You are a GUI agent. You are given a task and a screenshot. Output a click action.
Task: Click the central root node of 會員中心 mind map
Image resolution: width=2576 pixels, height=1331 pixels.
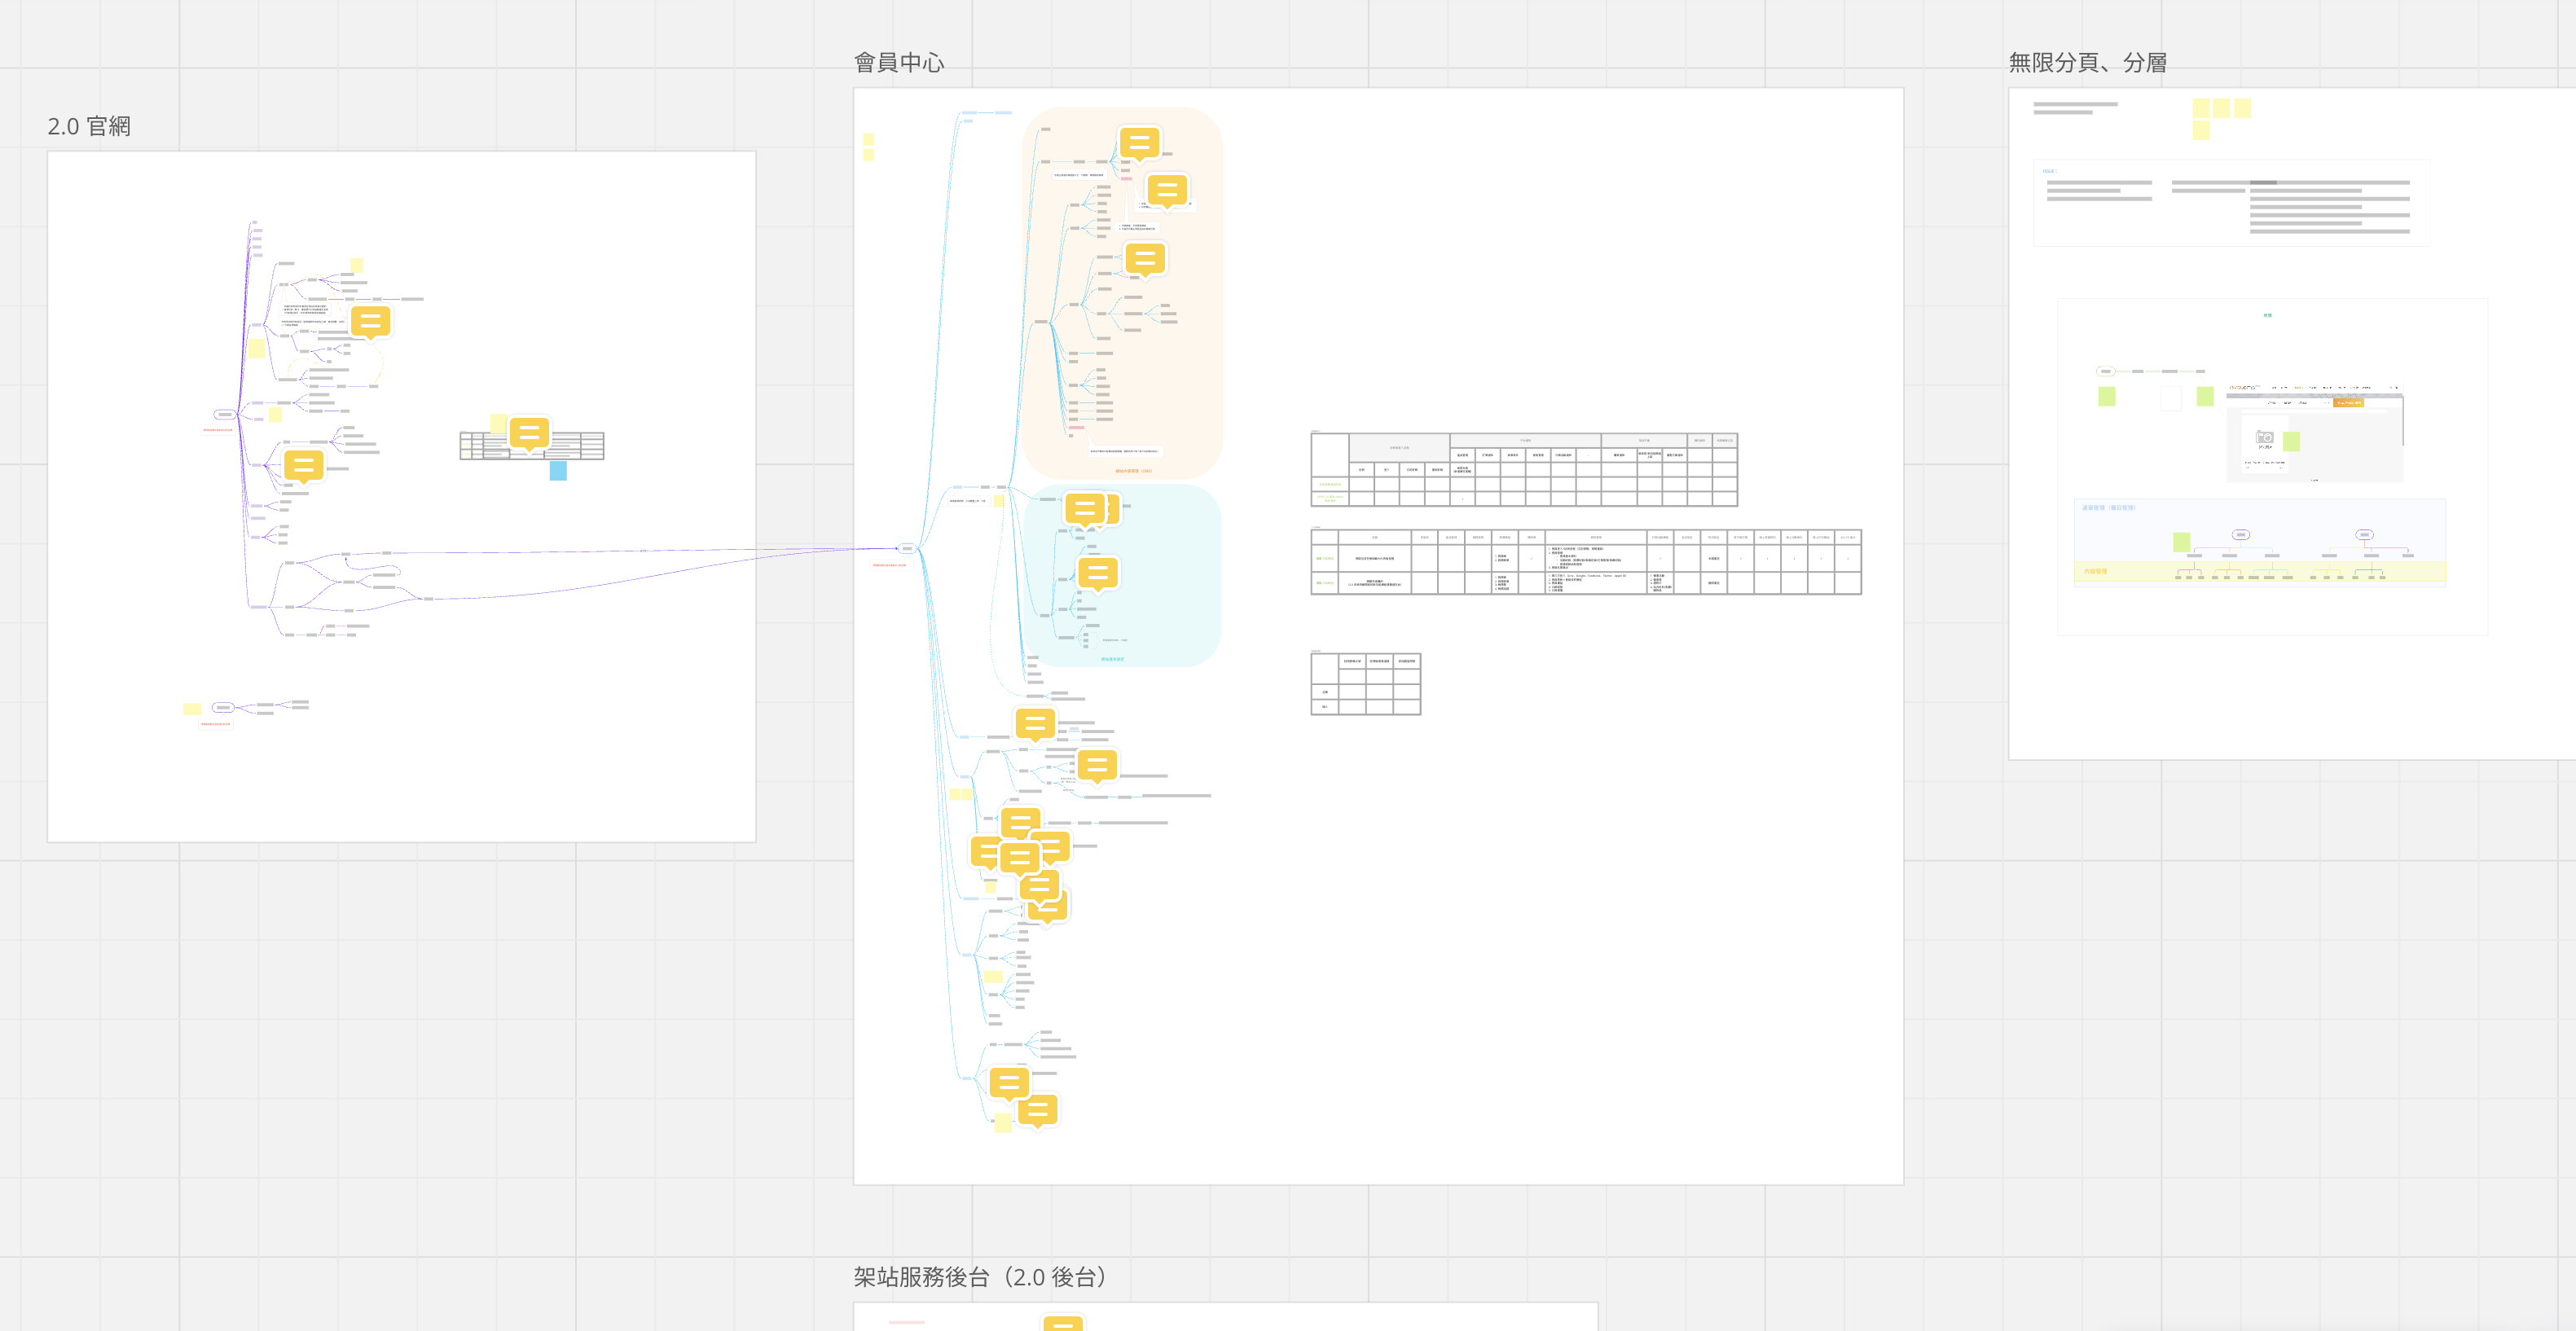pos(906,548)
